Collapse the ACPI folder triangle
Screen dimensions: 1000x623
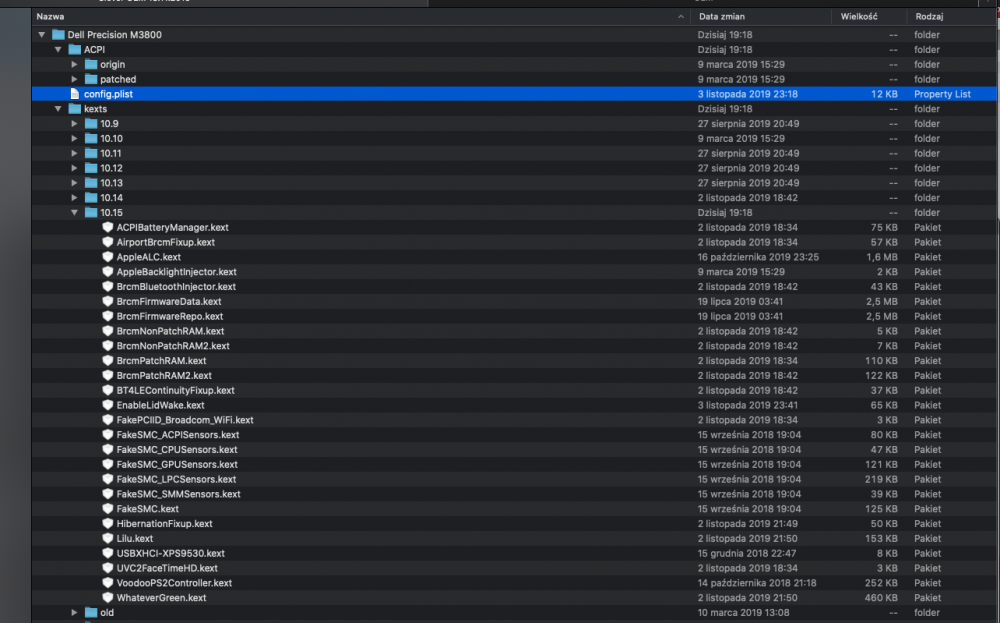(x=58, y=50)
